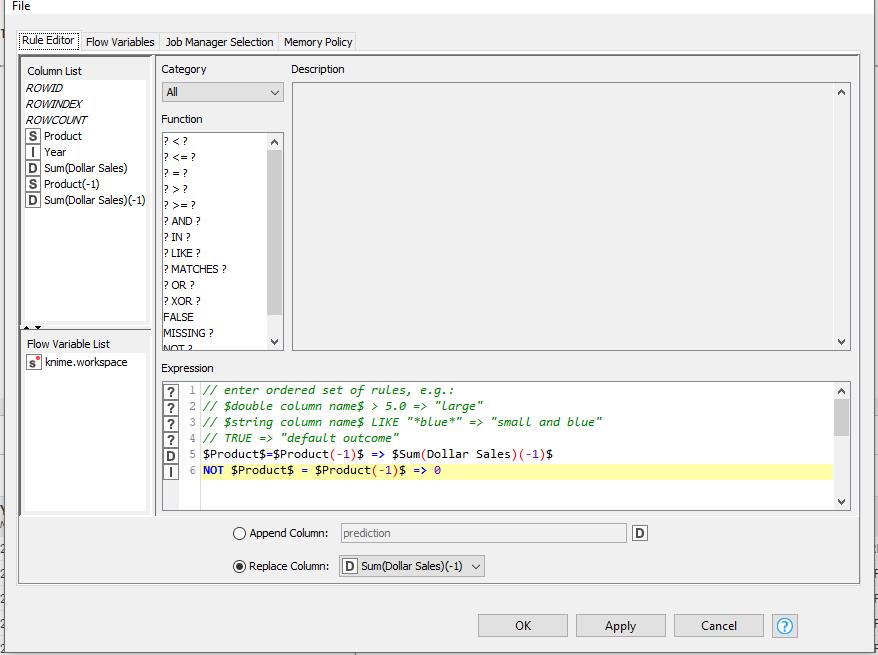
Task: Click the question mark marker on line 3
Action: [171, 423]
